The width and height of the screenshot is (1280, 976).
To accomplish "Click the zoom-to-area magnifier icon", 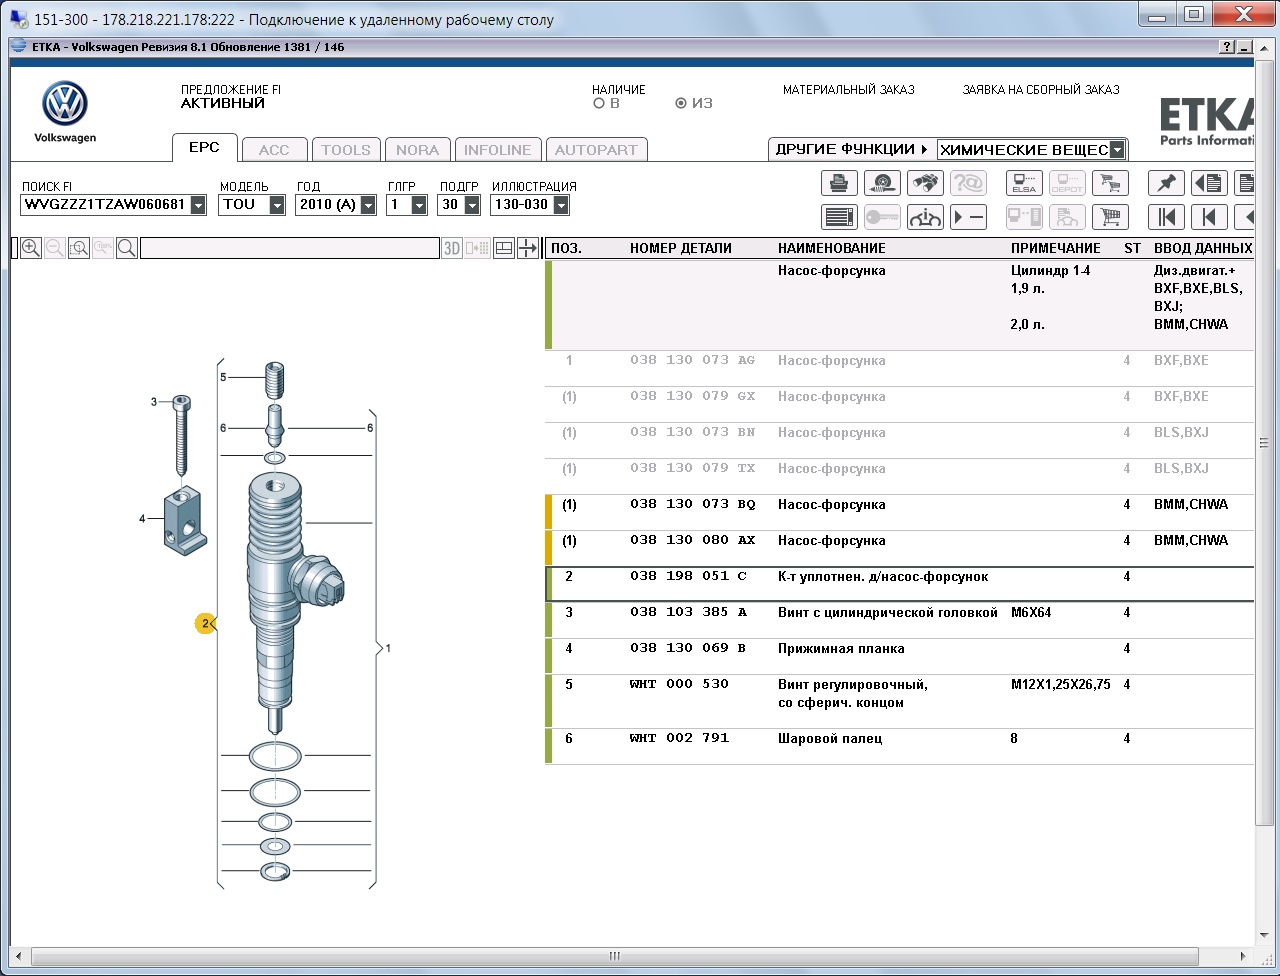I will tap(79, 248).
